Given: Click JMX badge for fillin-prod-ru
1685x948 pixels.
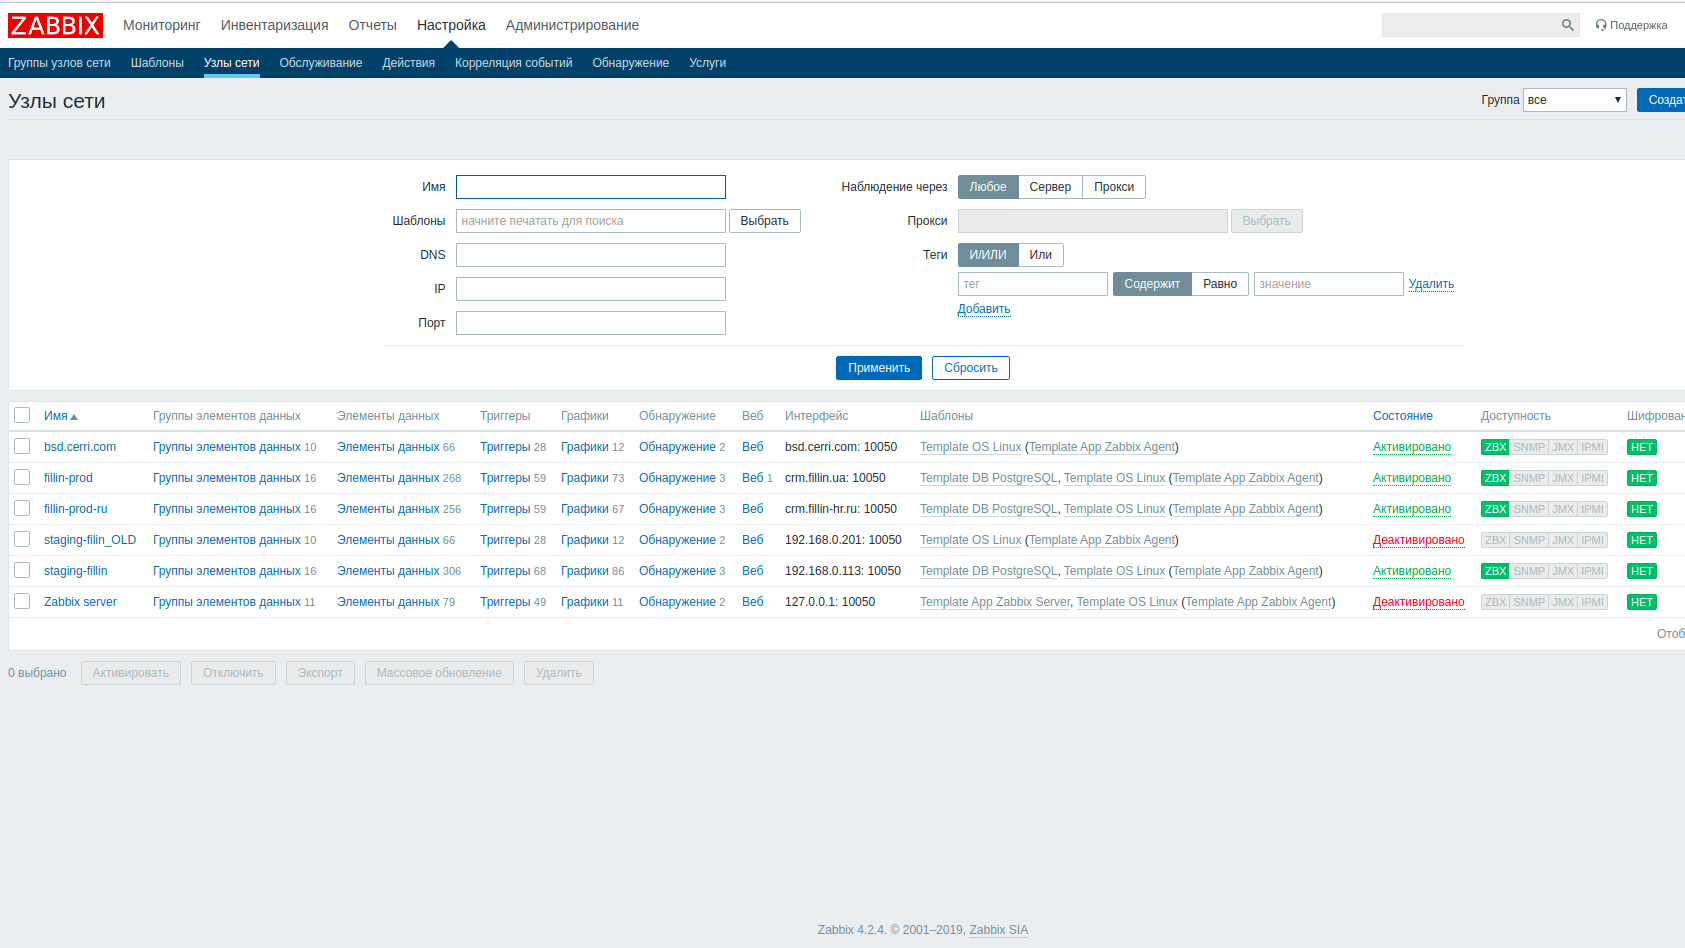Looking at the screenshot, I should click(x=1563, y=509).
